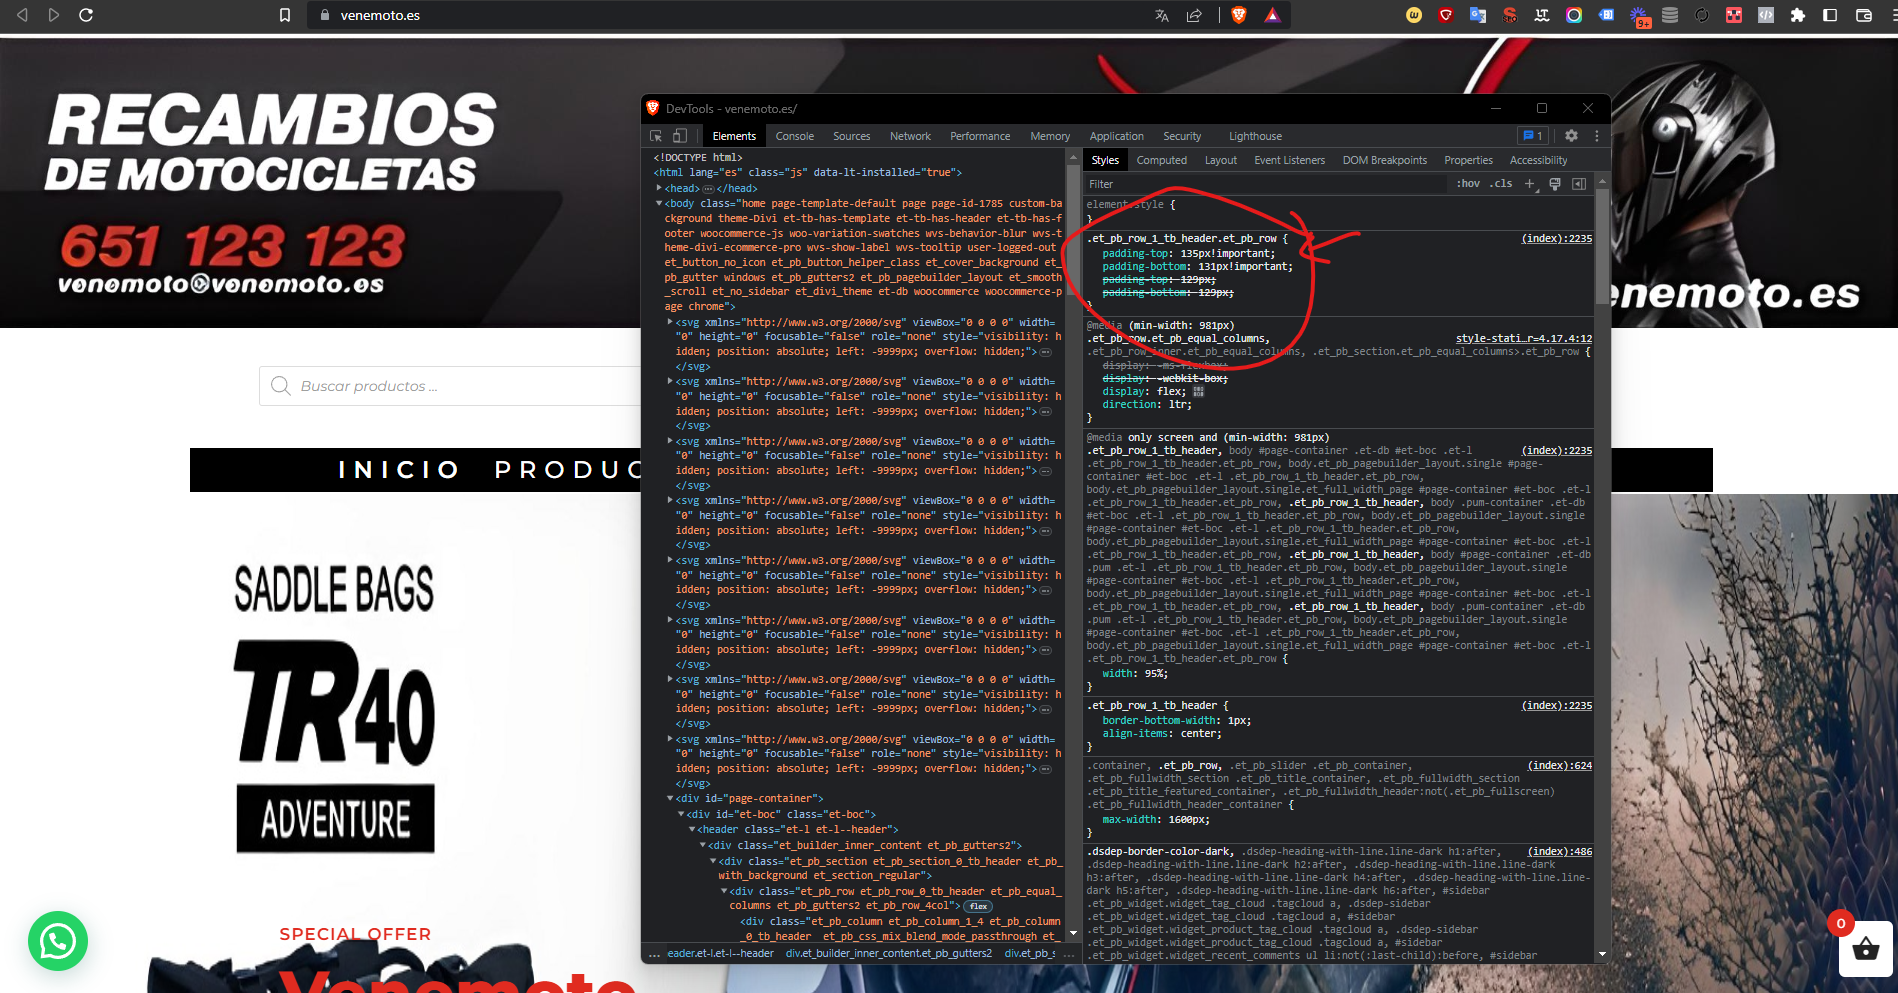Toggle the .cls element classes panel
Image resolution: width=1898 pixels, height=993 pixels.
pyautogui.click(x=1501, y=184)
